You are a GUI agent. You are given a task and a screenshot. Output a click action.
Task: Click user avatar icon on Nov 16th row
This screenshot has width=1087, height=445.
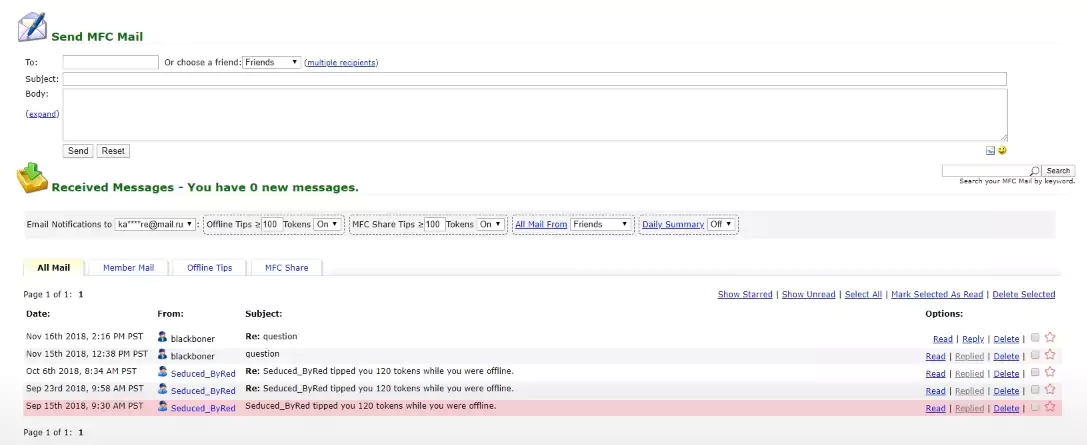click(162, 337)
